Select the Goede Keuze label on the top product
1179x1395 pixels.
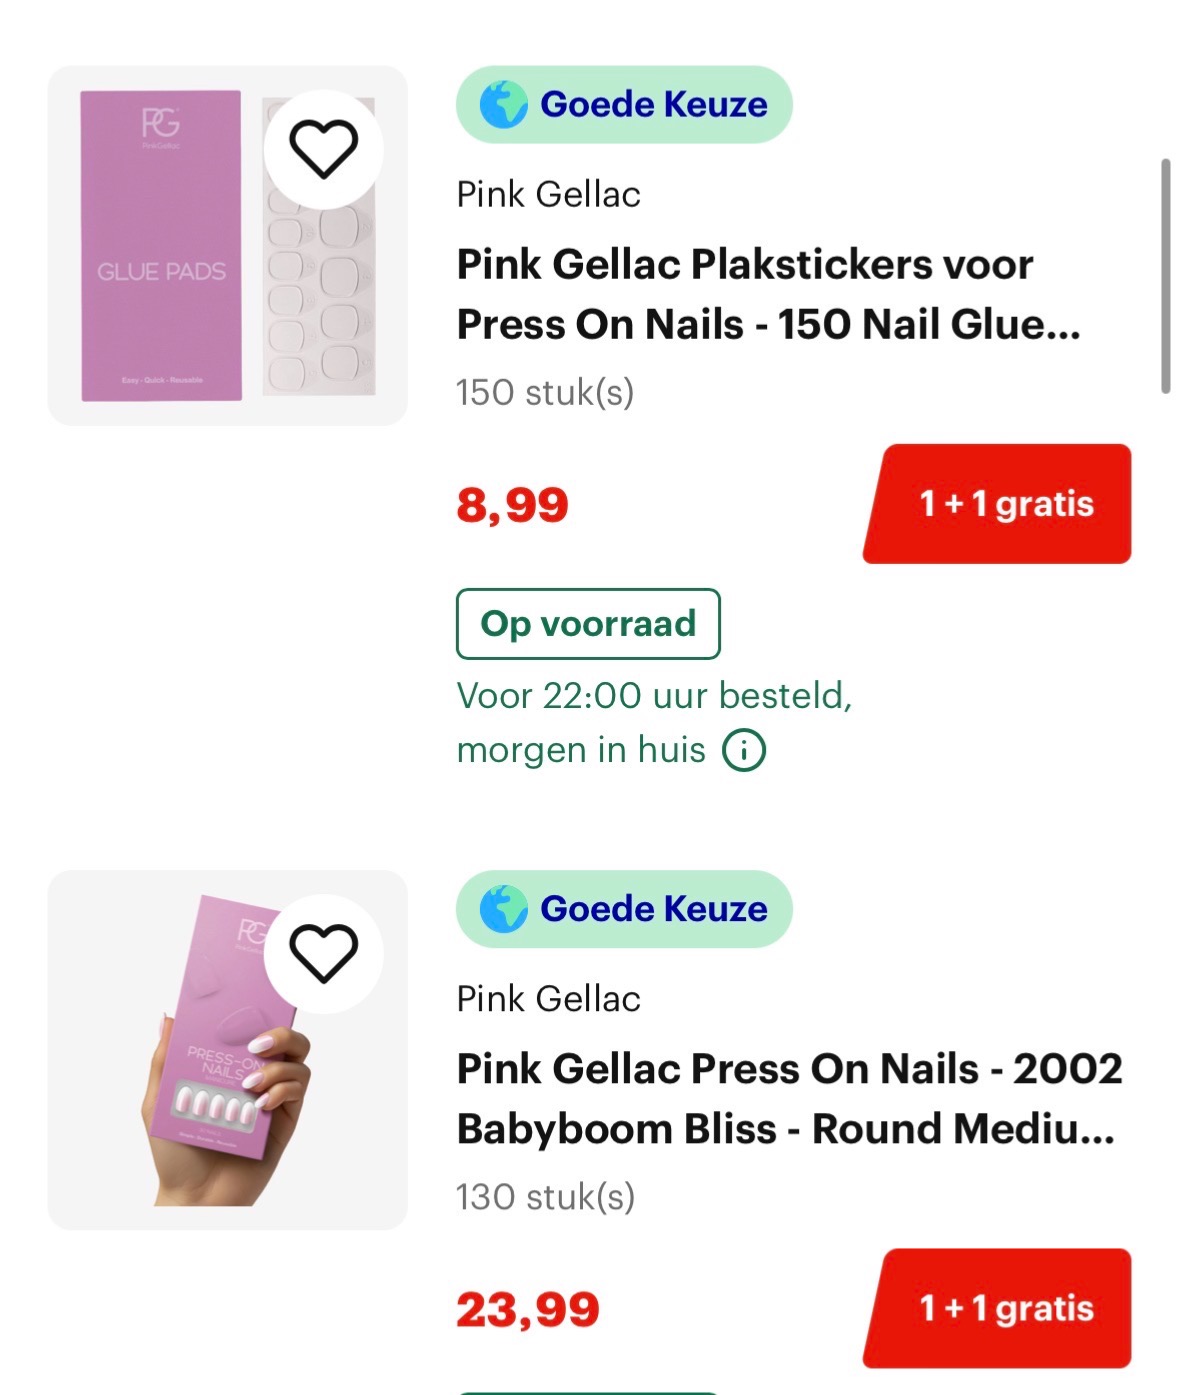624,103
